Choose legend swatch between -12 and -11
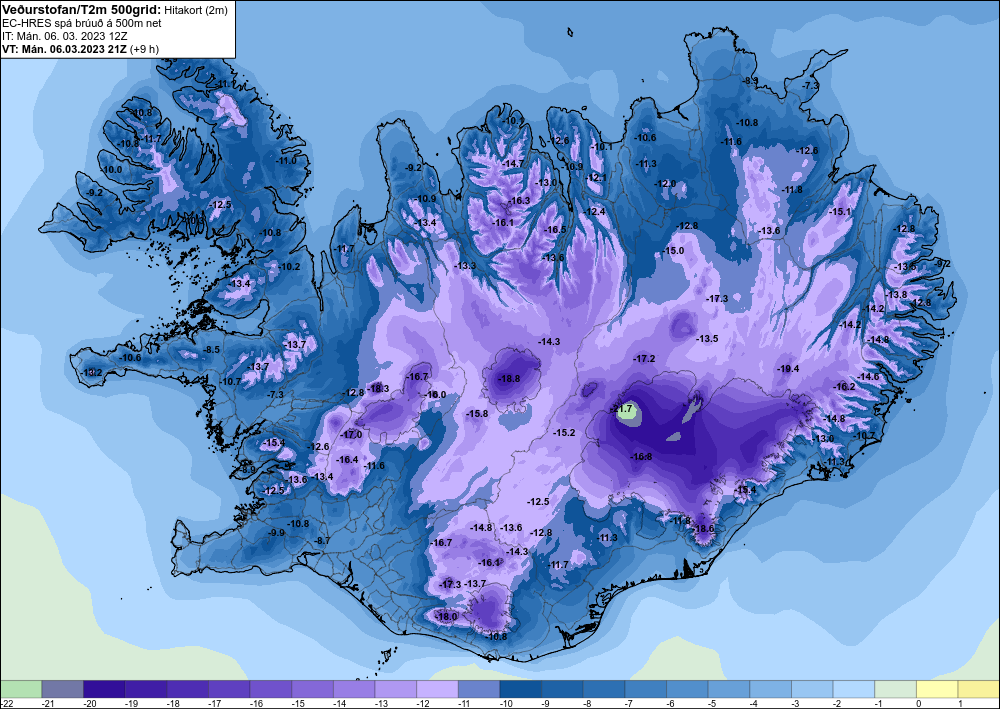The image size is (1000, 709). [438, 689]
